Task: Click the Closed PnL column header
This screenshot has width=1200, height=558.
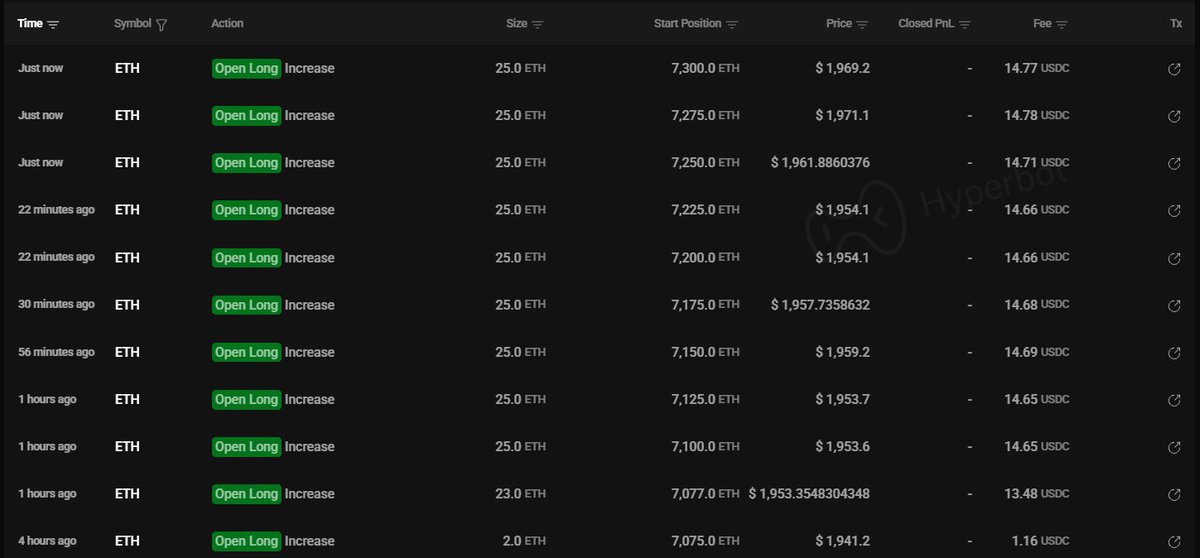Action: click(x=935, y=23)
